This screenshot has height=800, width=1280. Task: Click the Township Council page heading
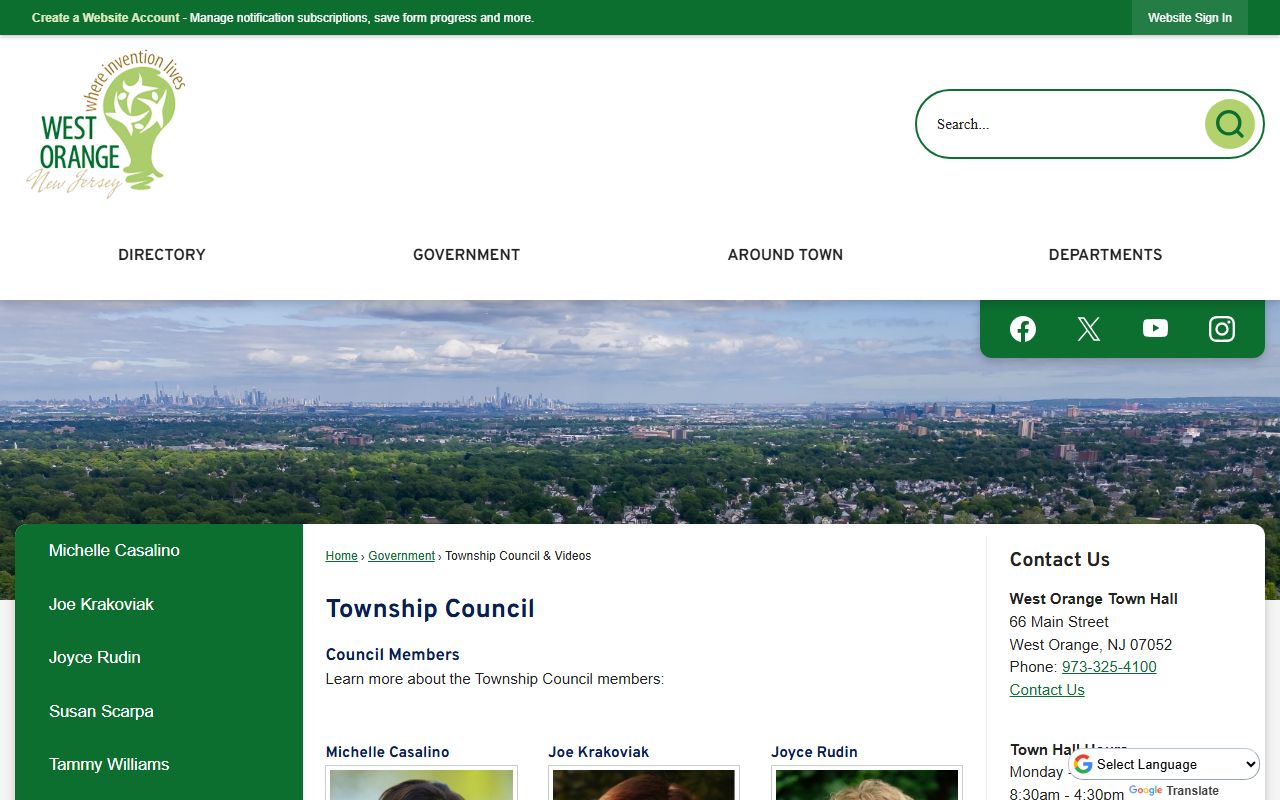pyautogui.click(x=430, y=609)
